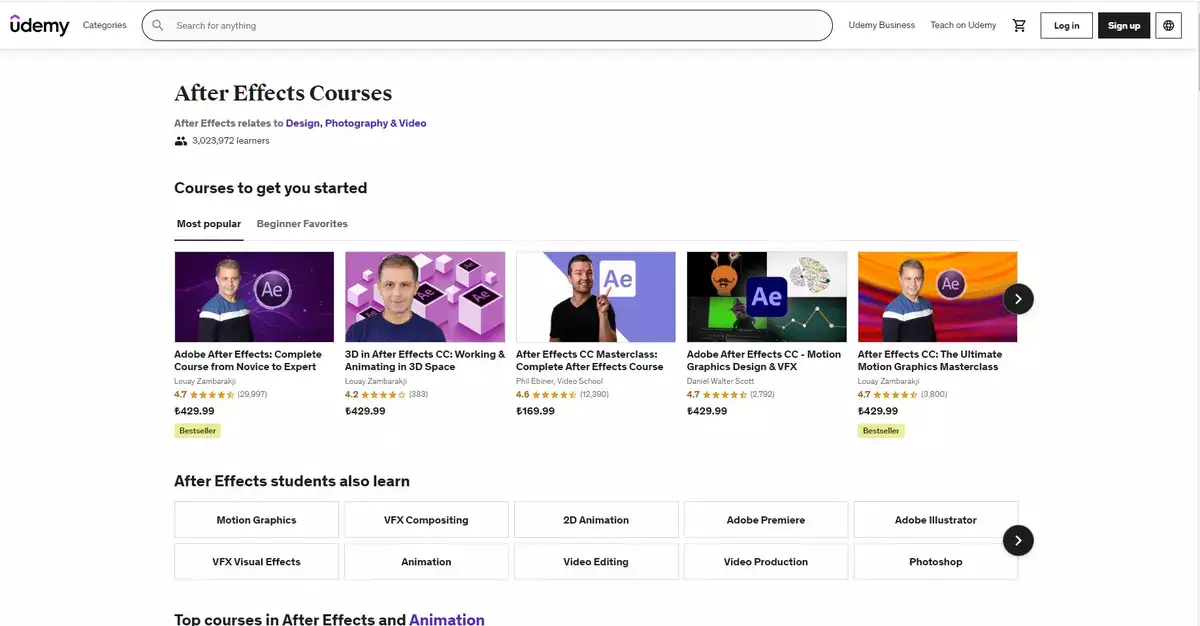Open title After Effects CC Masterclass: Complete Course
The height and width of the screenshot is (626, 1200).
click(x=590, y=360)
